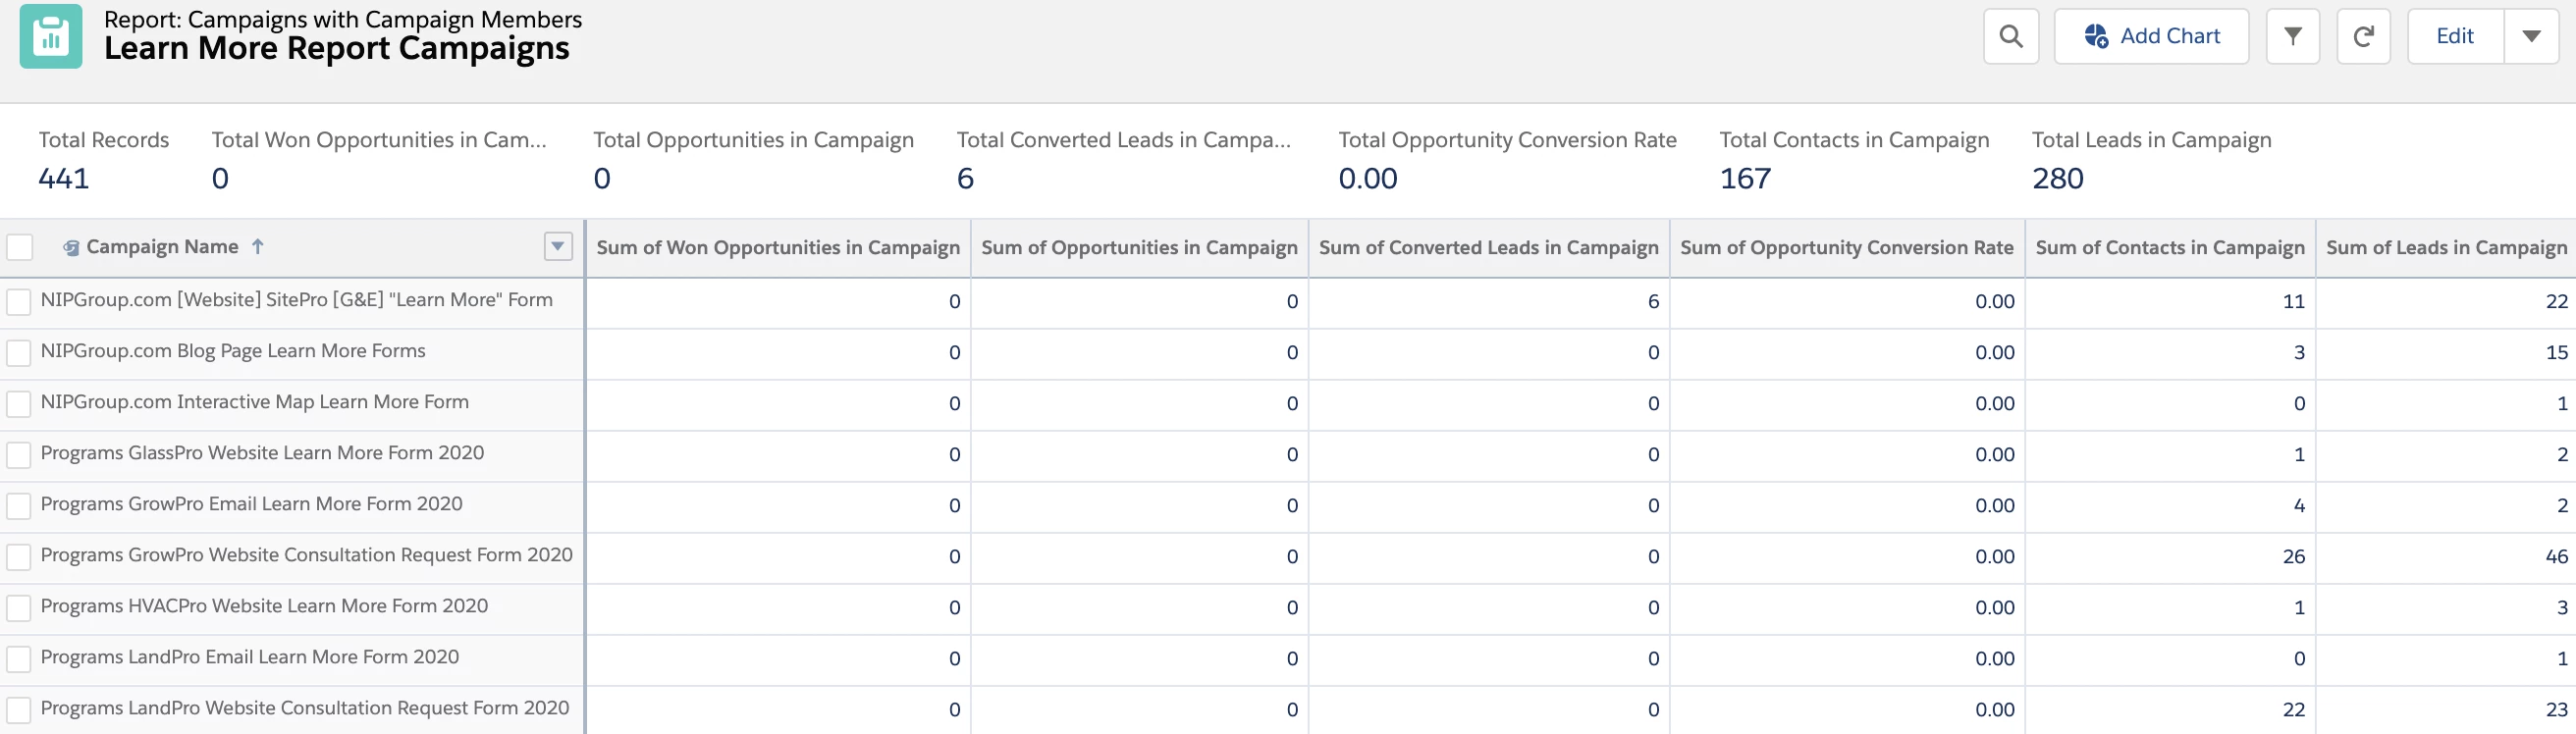Check the Programs LandPro Email row checkbox

19,659
